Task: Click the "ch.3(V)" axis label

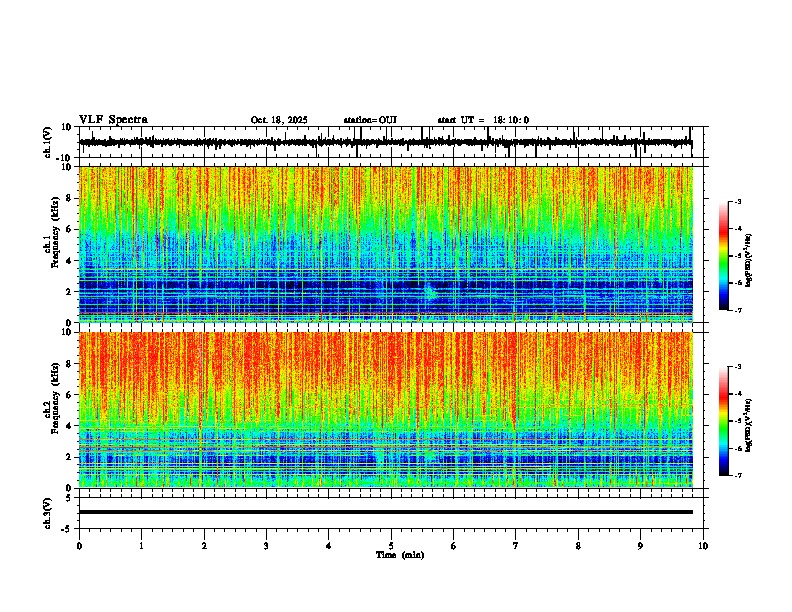Action: pos(48,514)
